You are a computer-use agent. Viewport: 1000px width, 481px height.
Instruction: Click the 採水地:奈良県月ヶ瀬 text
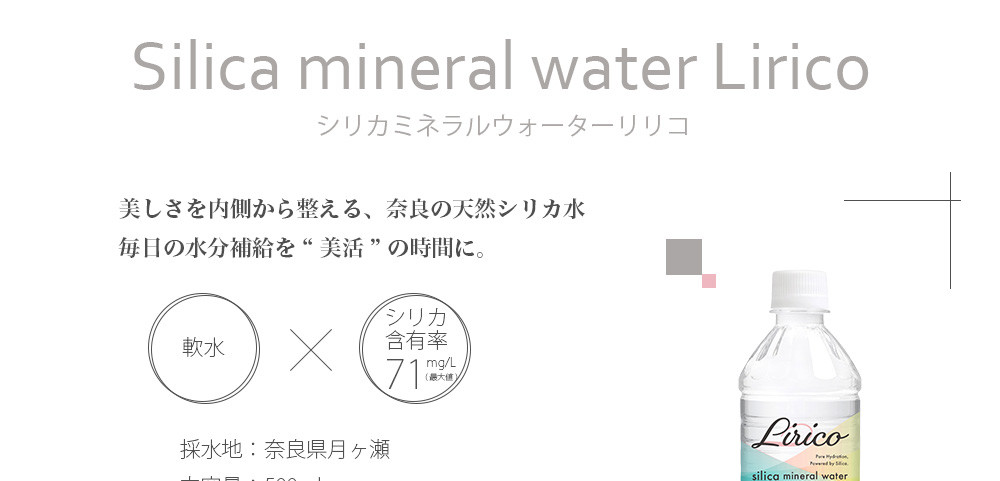285,449
